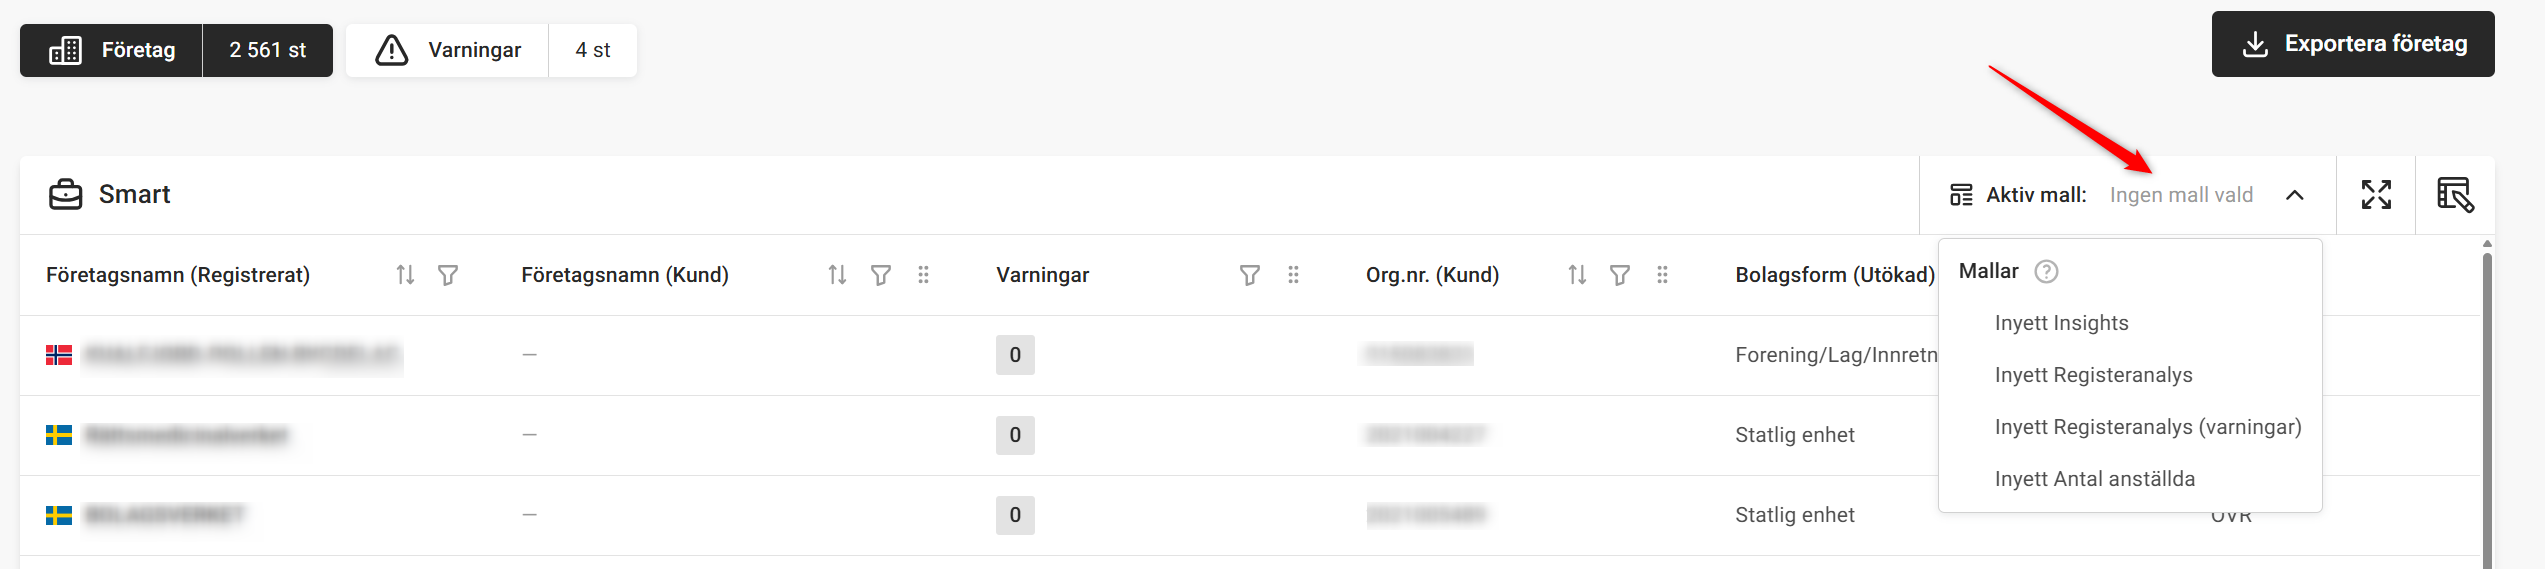Click the Exportera företag button
2545x569 pixels.
[x=2353, y=44]
